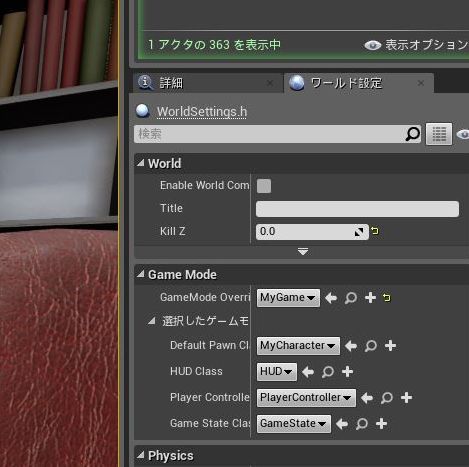Browse to Default Pawn Class asset
The height and width of the screenshot is (467, 469).
(x=371, y=346)
